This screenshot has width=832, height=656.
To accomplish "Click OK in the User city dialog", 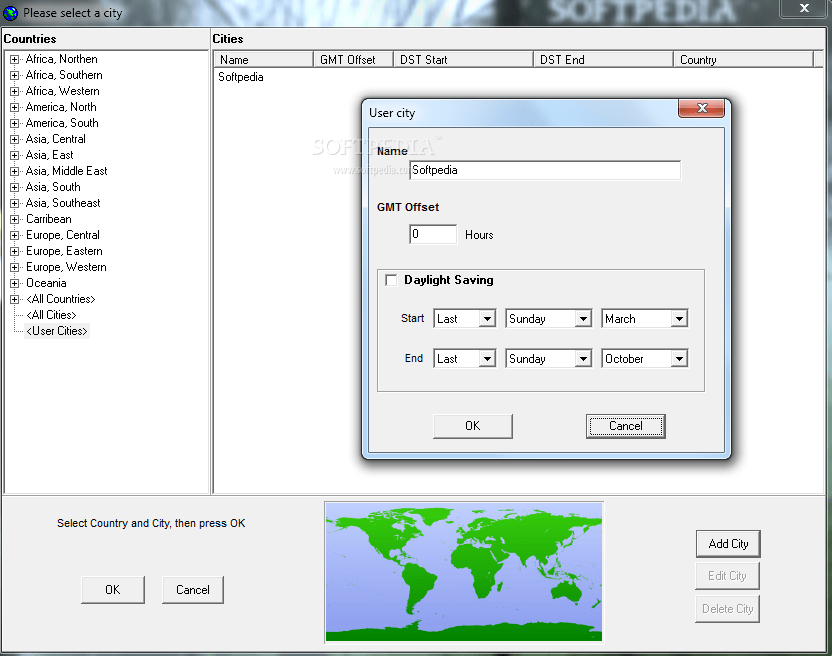I will (x=472, y=425).
